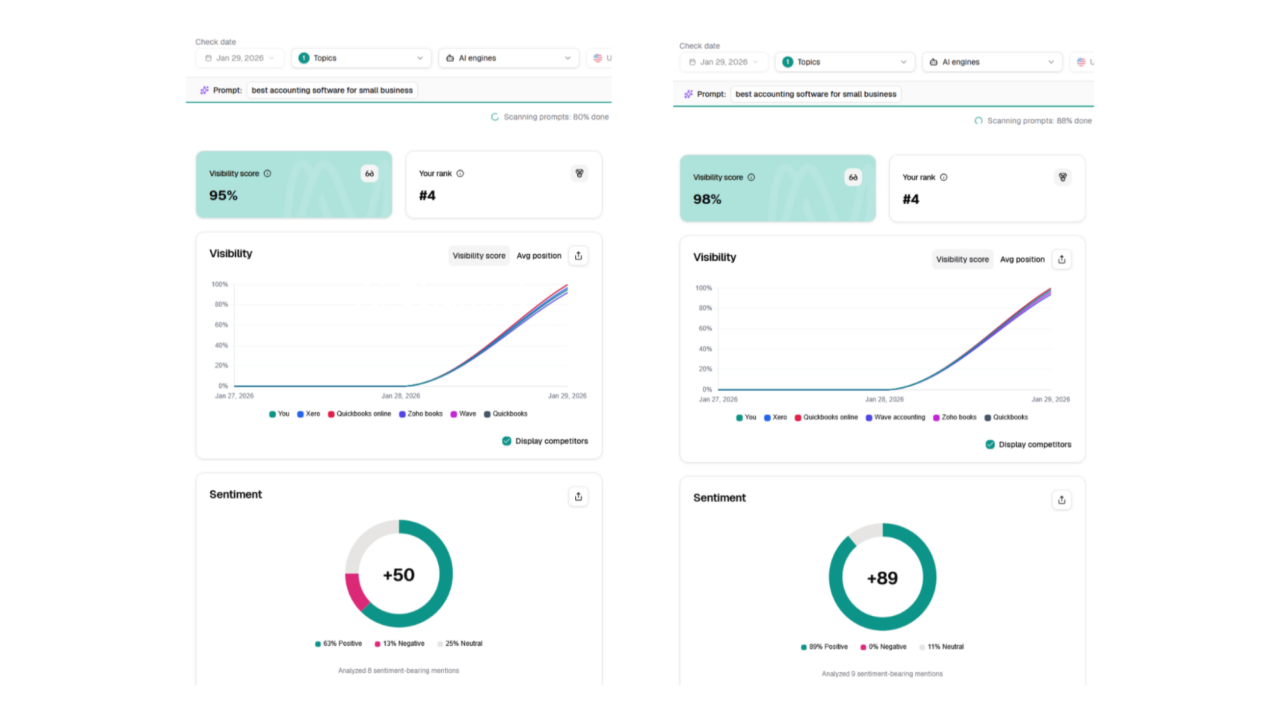Select right chart Visibility score tab
Screen dimensions: 1280x719
point(962,259)
